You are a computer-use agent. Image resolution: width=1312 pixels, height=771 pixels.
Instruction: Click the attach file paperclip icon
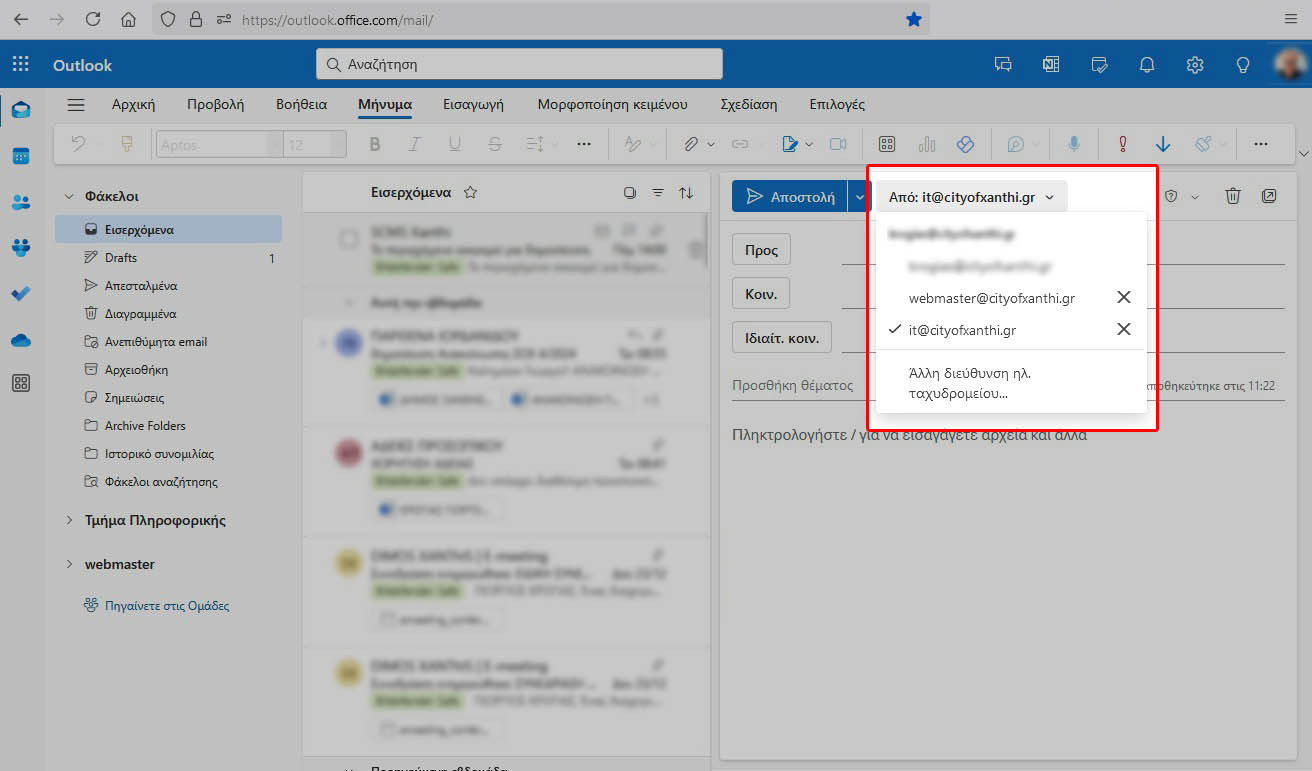click(x=690, y=144)
